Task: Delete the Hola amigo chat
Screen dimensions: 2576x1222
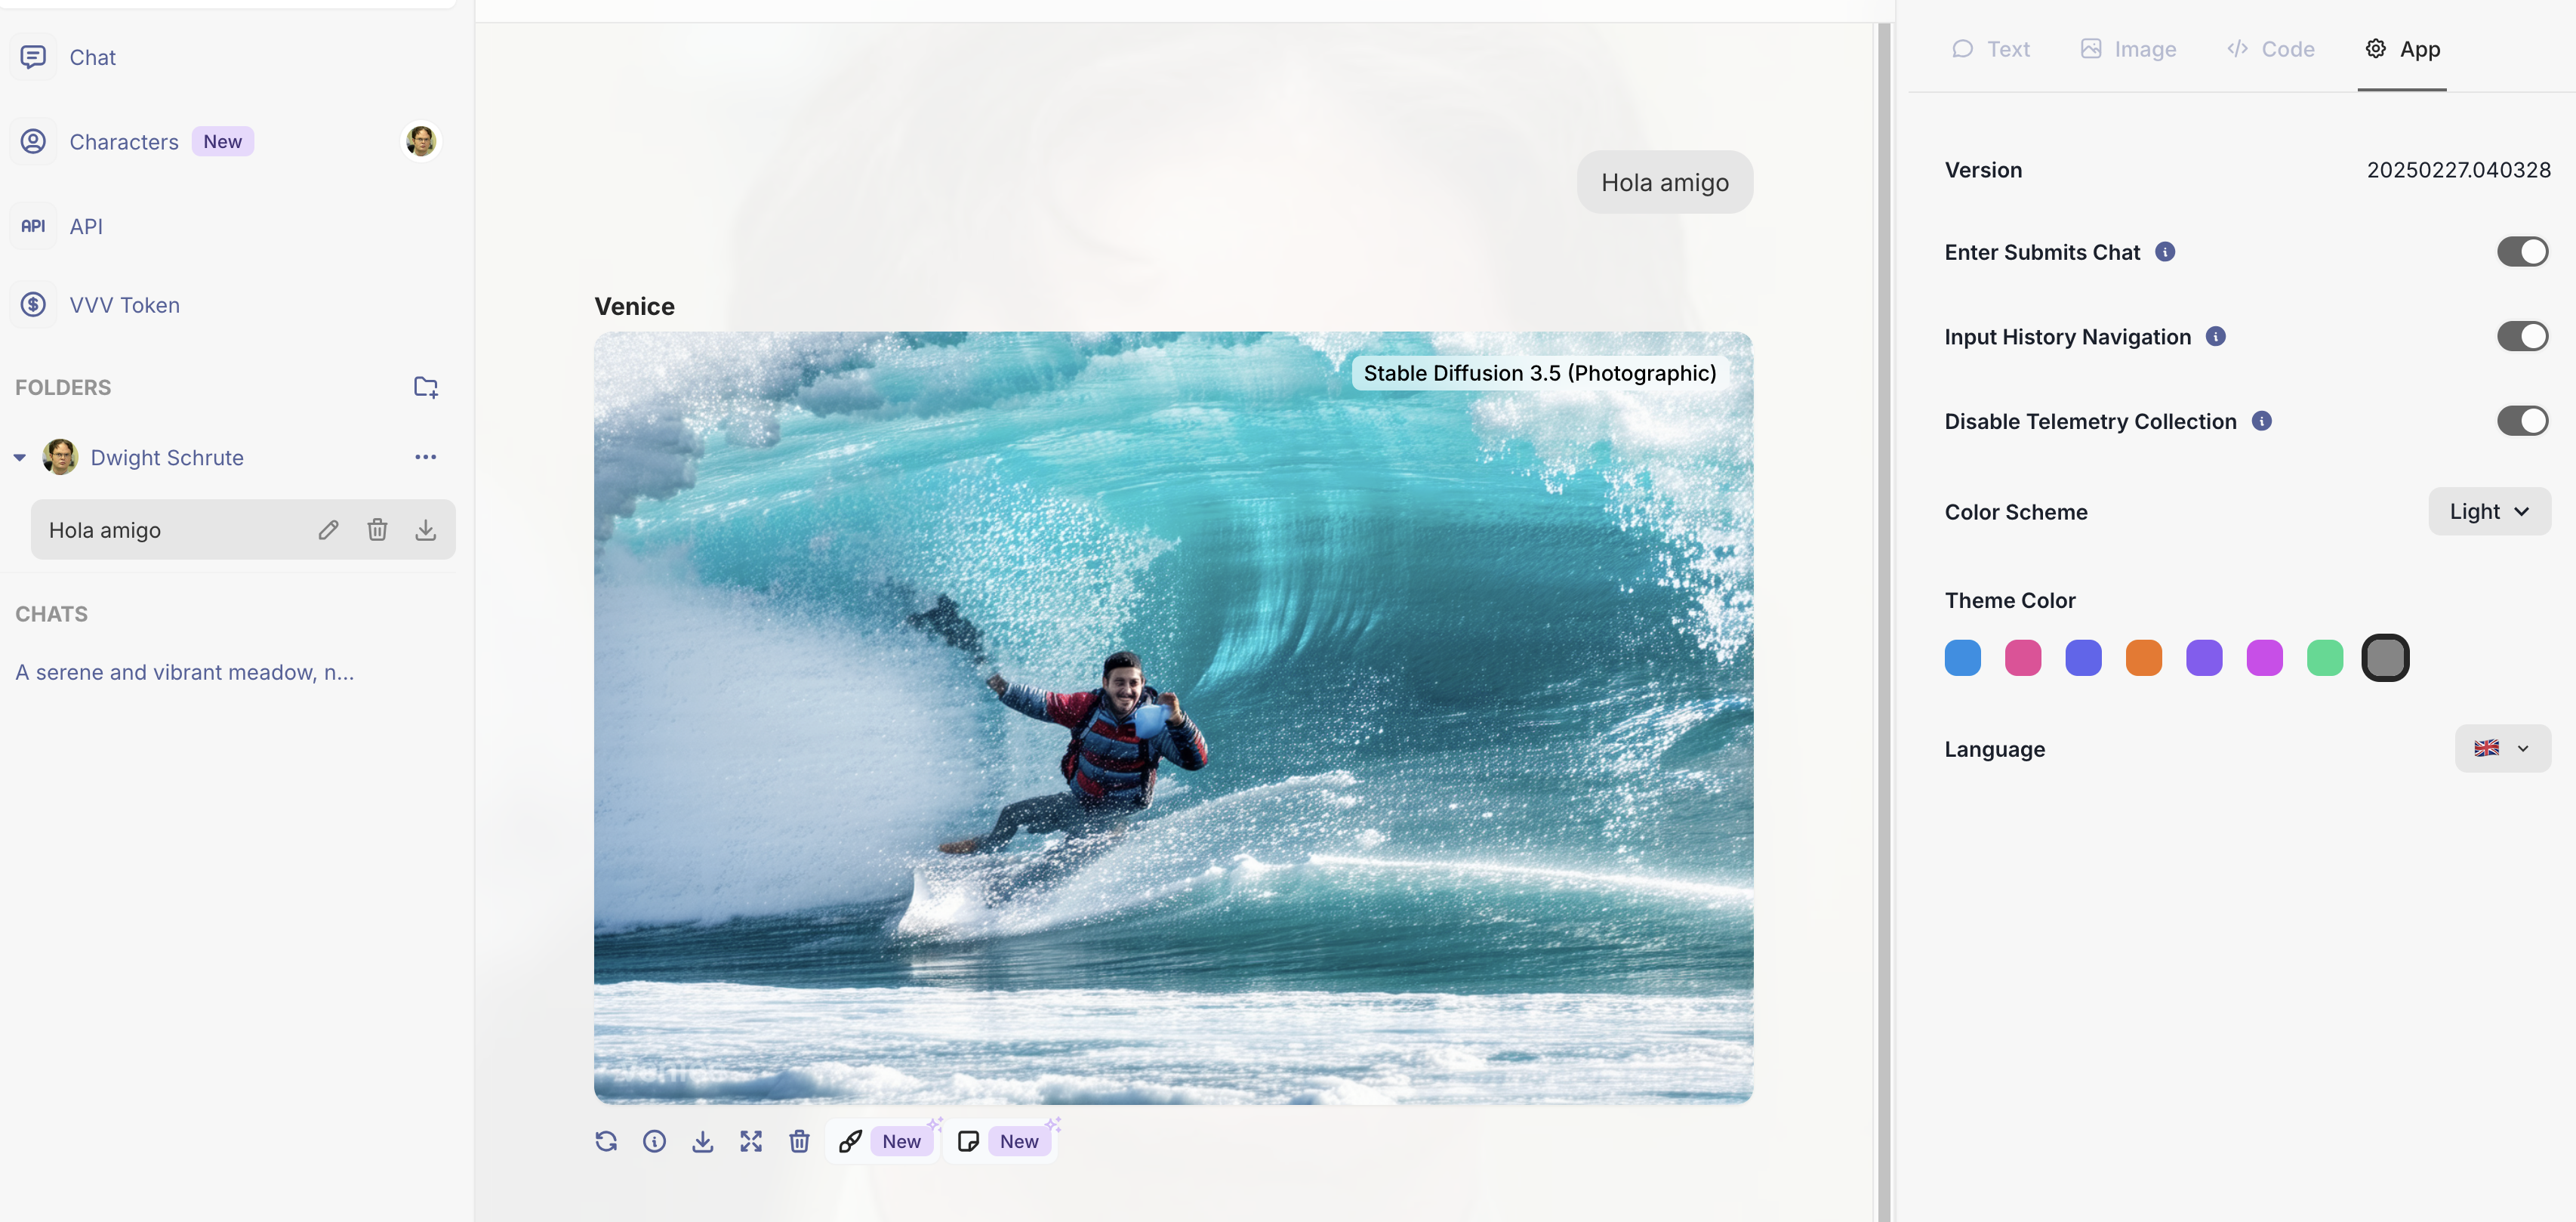Action: tap(377, 530)
